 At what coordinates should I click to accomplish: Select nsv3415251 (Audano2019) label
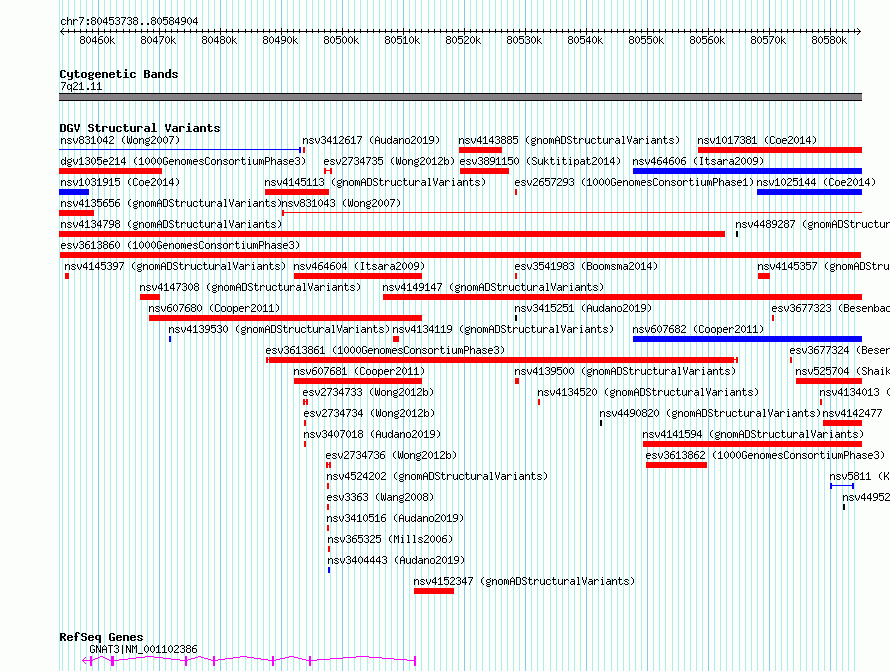[x=583, y=308]
